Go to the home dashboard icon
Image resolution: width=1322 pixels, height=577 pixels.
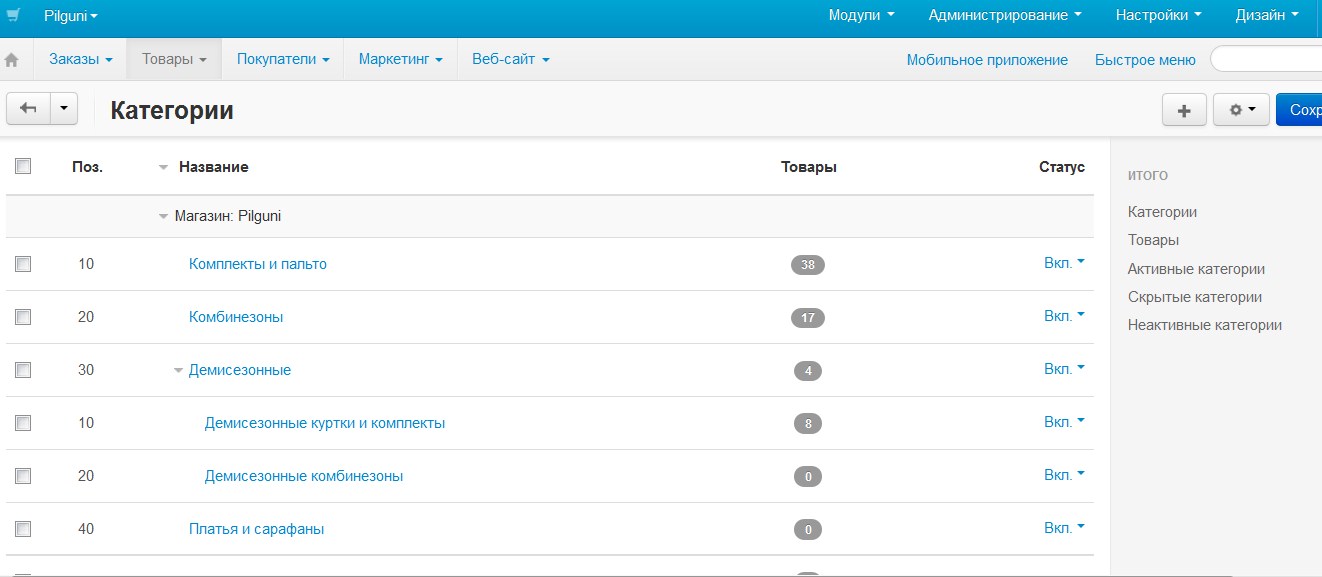click(x=12, y=60)
